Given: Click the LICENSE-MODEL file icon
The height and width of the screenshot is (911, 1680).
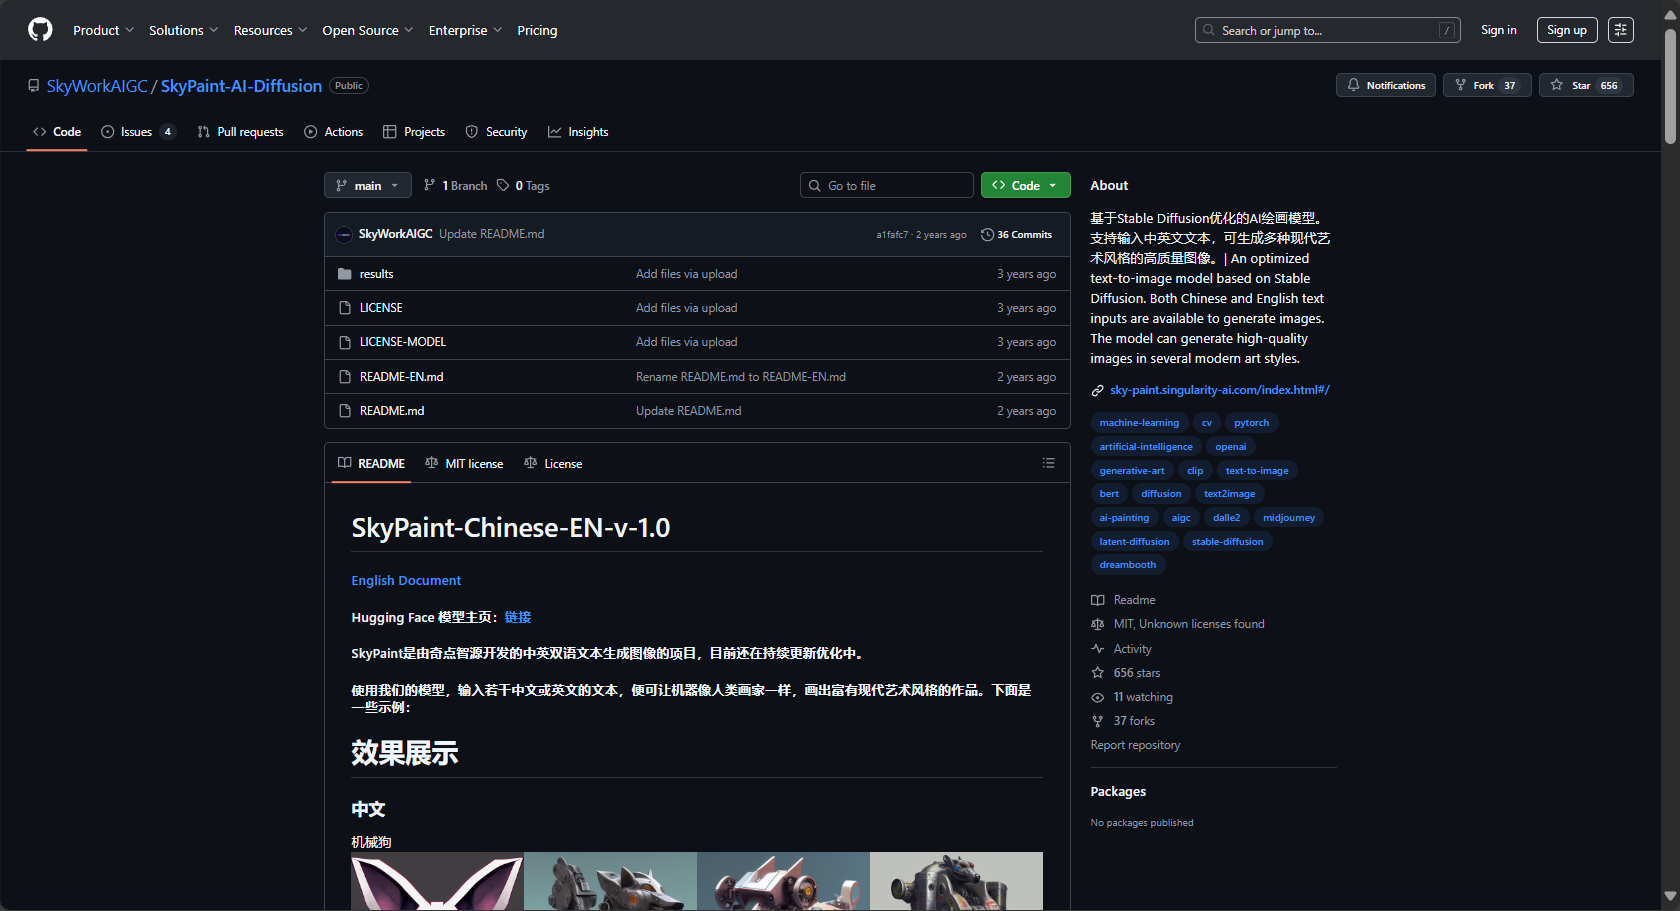Looking at the screenshot, I should click(x=345, y=342).
